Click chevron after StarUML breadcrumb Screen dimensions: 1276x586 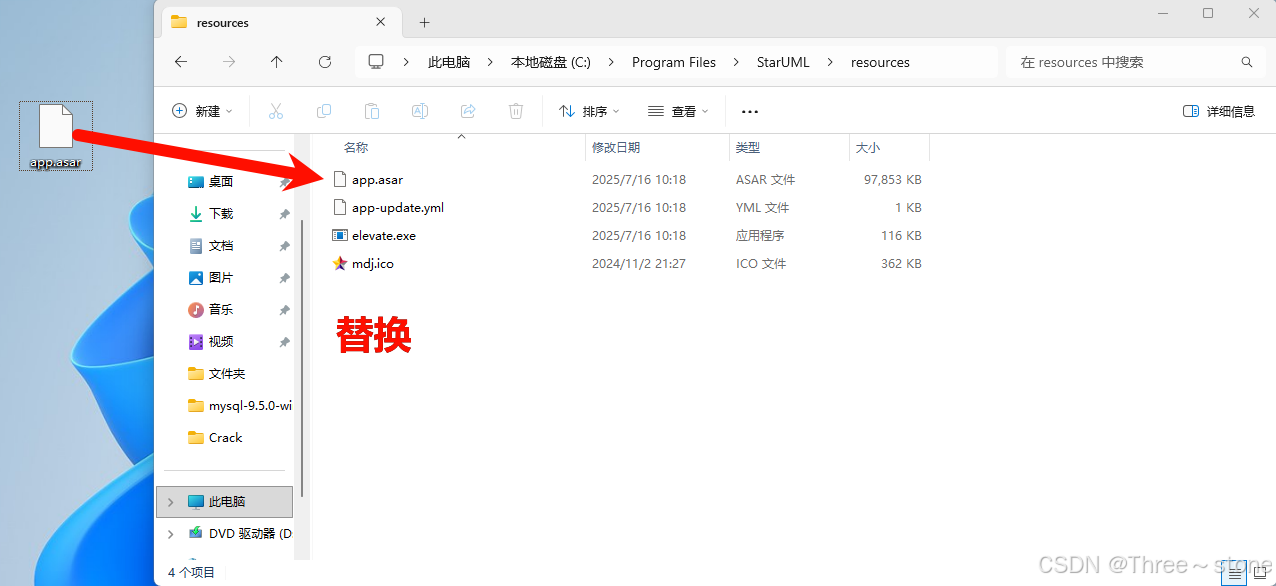830,62
